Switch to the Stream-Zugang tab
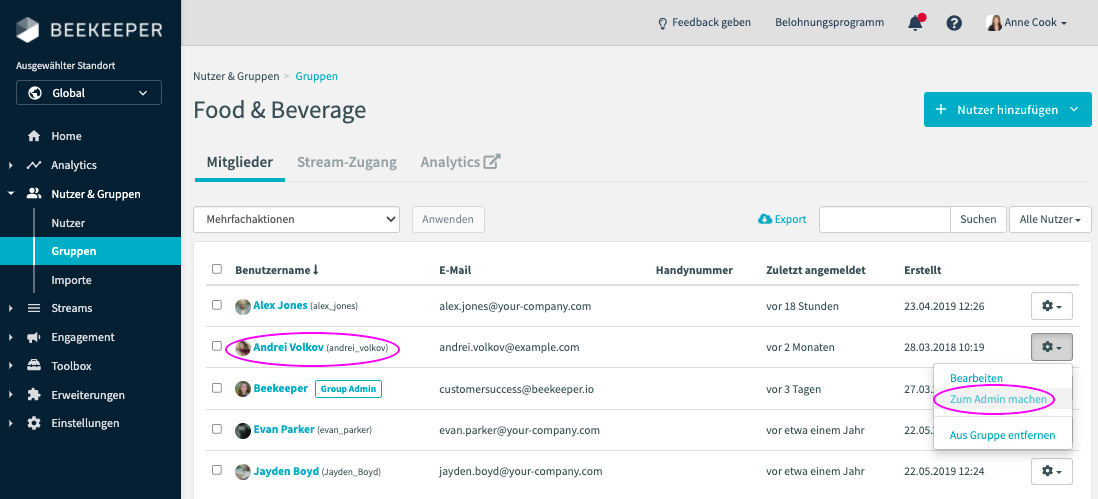This screenshot has width=1098, height=499. pyautogui.click(x=347, y=162)
